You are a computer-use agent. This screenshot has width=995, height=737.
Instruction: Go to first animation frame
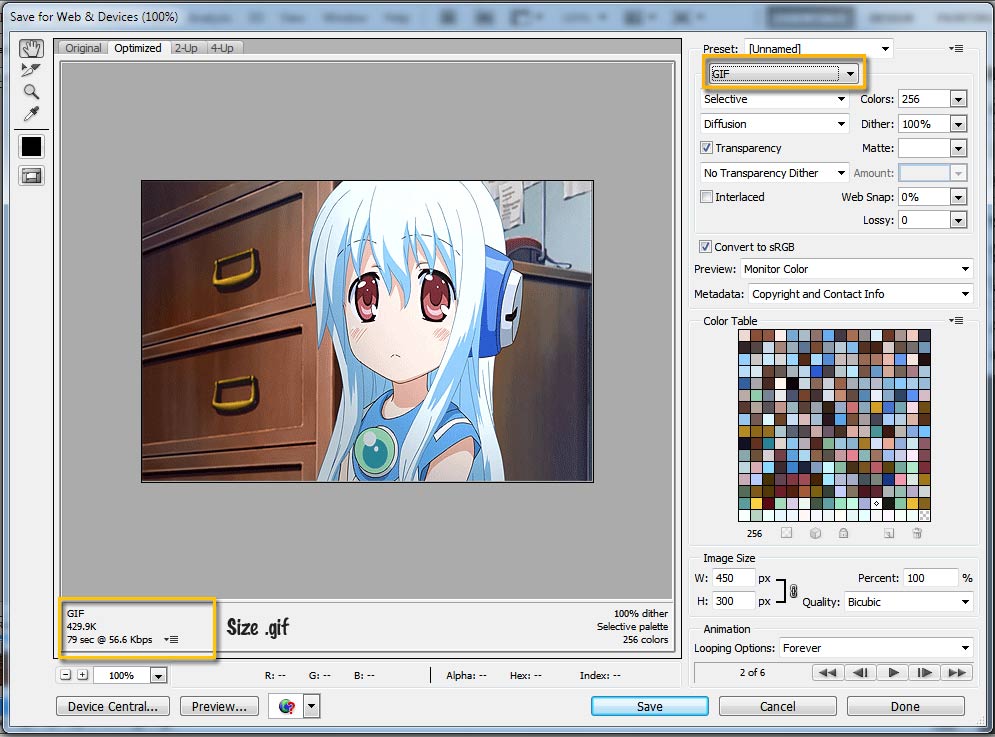point(827,672)
